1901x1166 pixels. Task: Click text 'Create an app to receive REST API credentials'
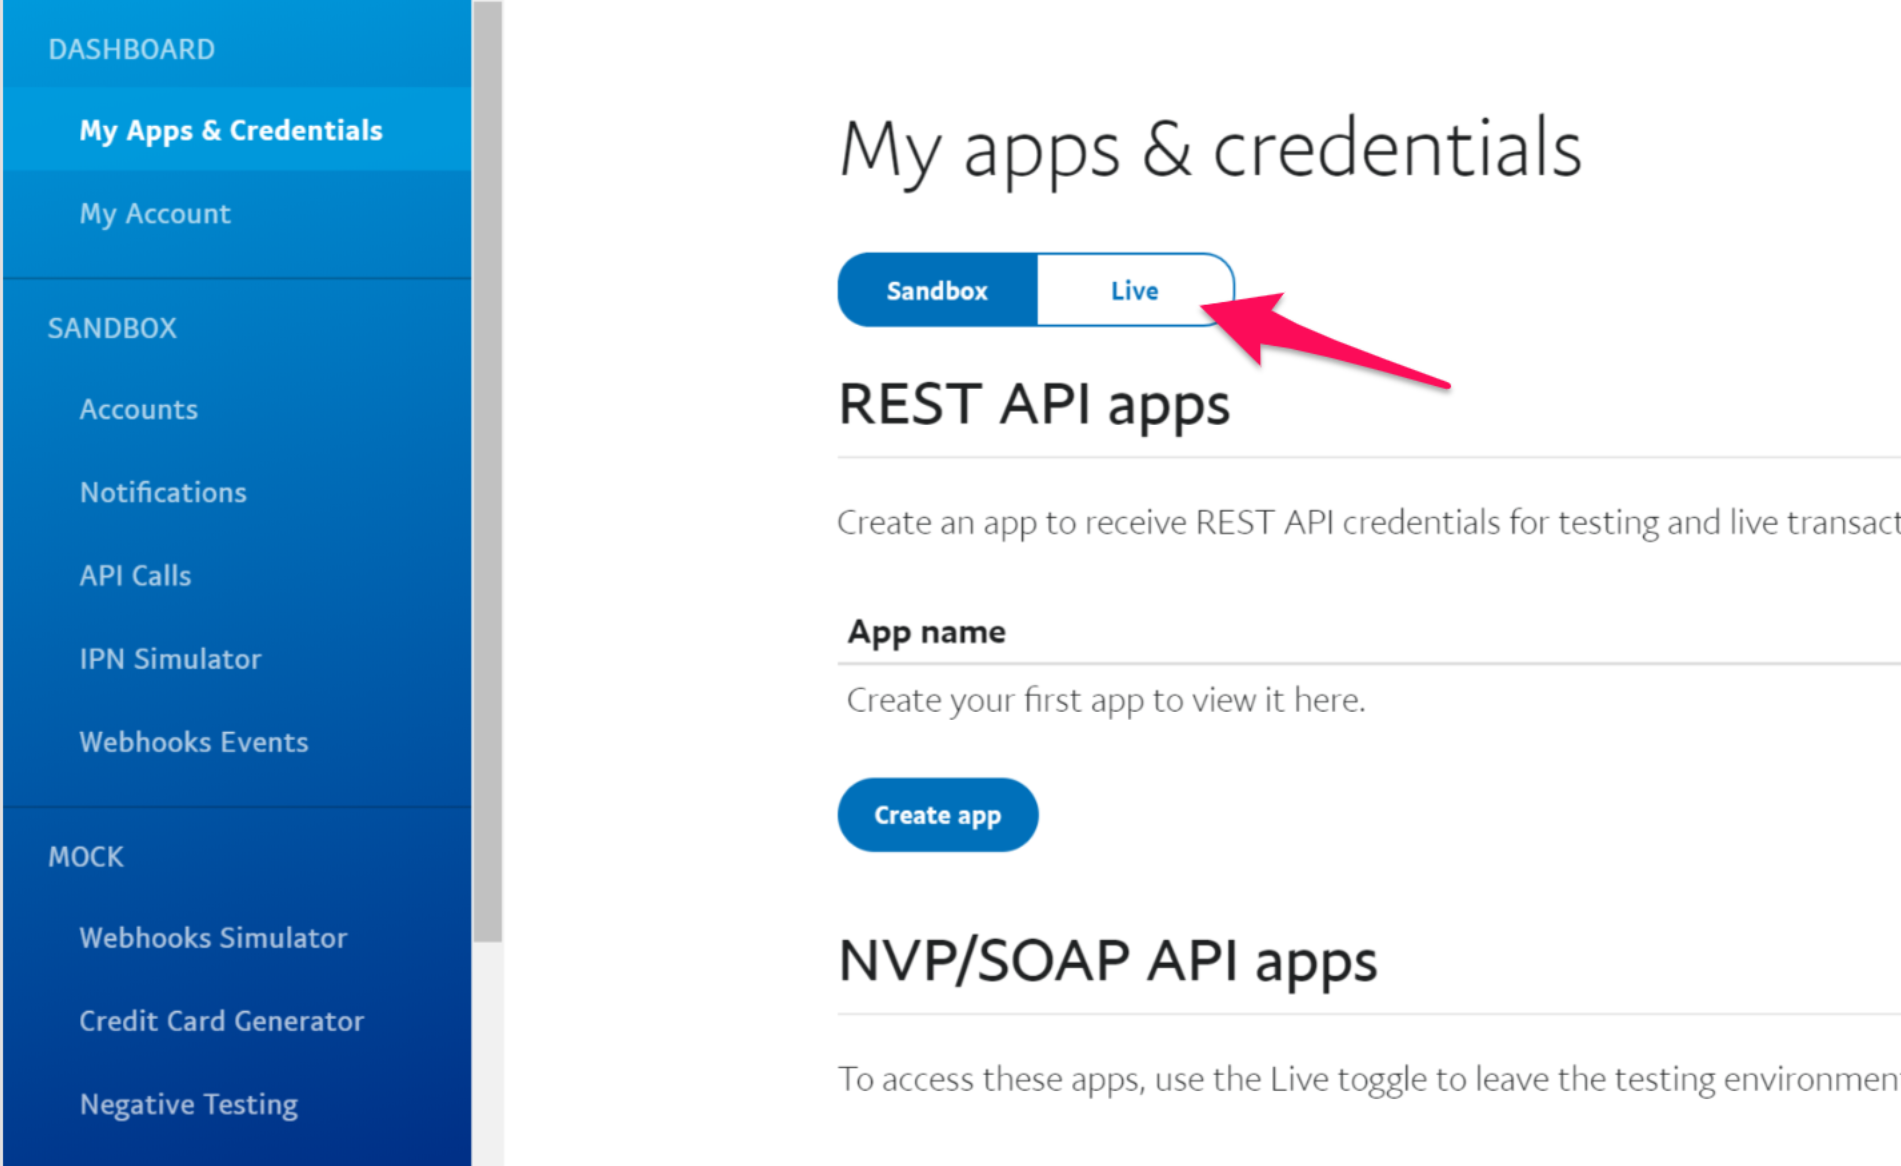[x=1168, y=522]
